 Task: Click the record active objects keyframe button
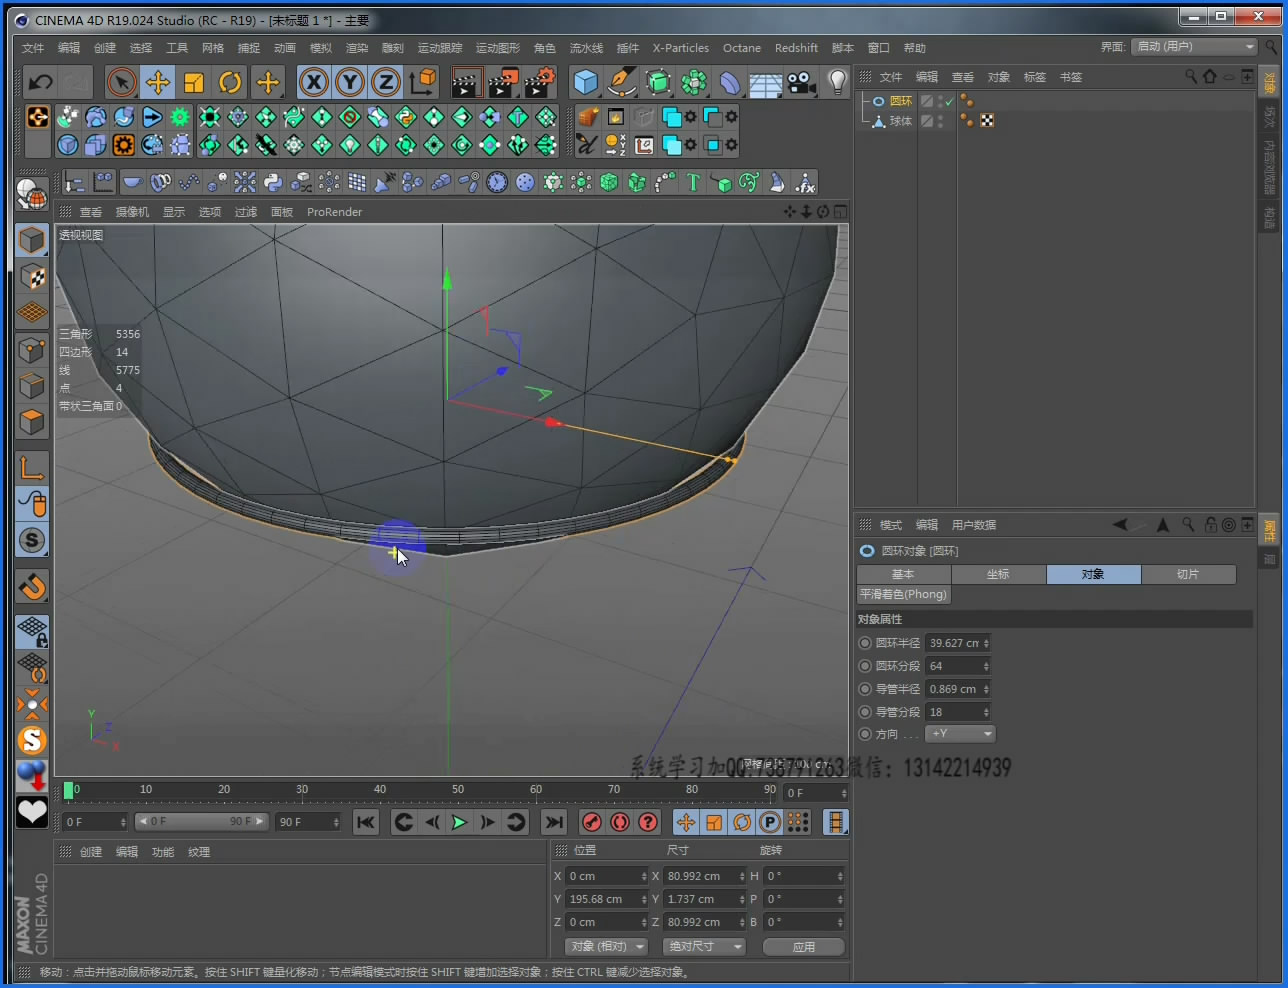592,822
